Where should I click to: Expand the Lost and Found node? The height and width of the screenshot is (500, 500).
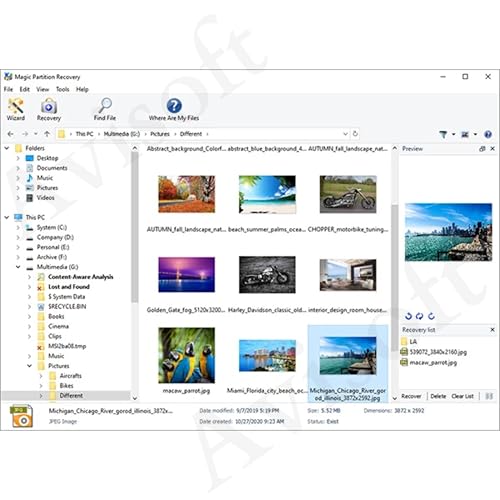pos(29,287)
